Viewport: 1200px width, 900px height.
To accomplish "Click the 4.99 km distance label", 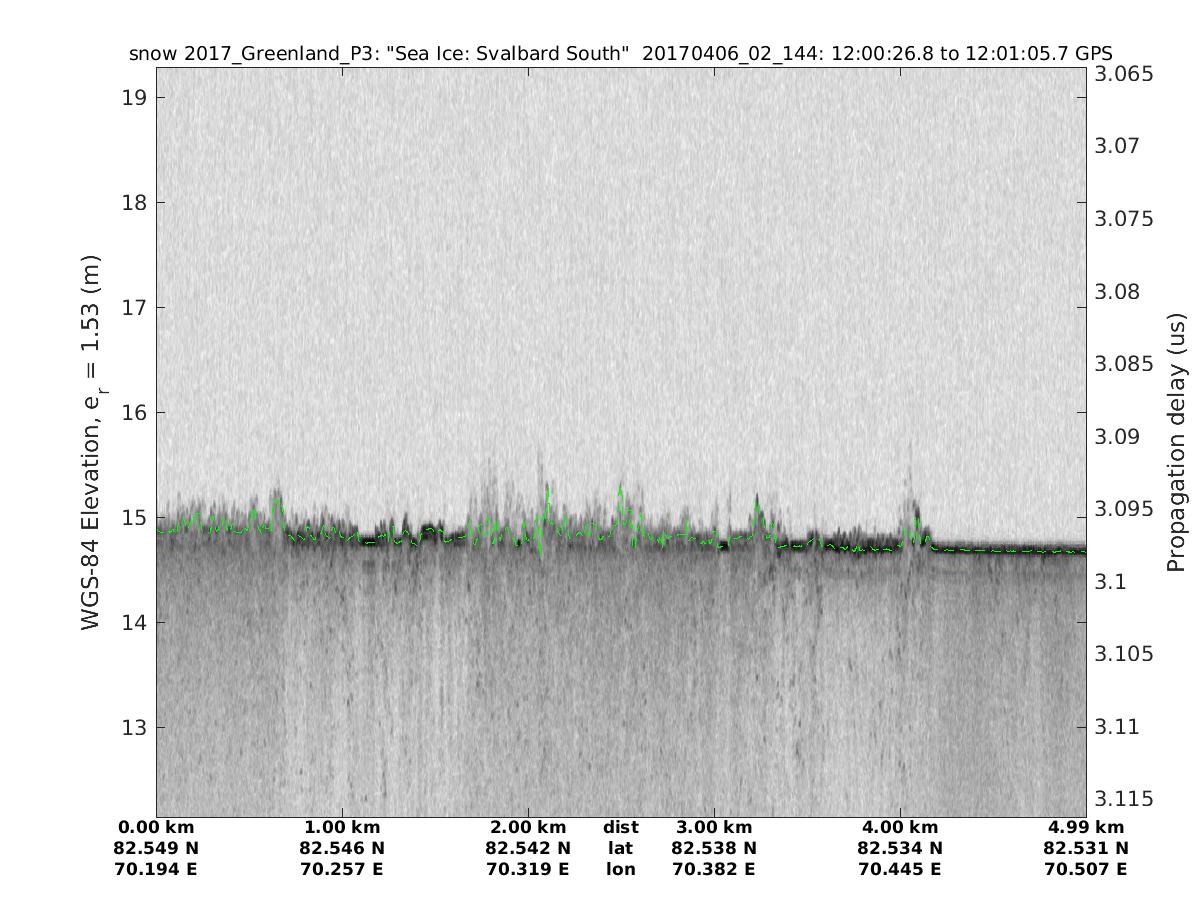I will 1086,828.
